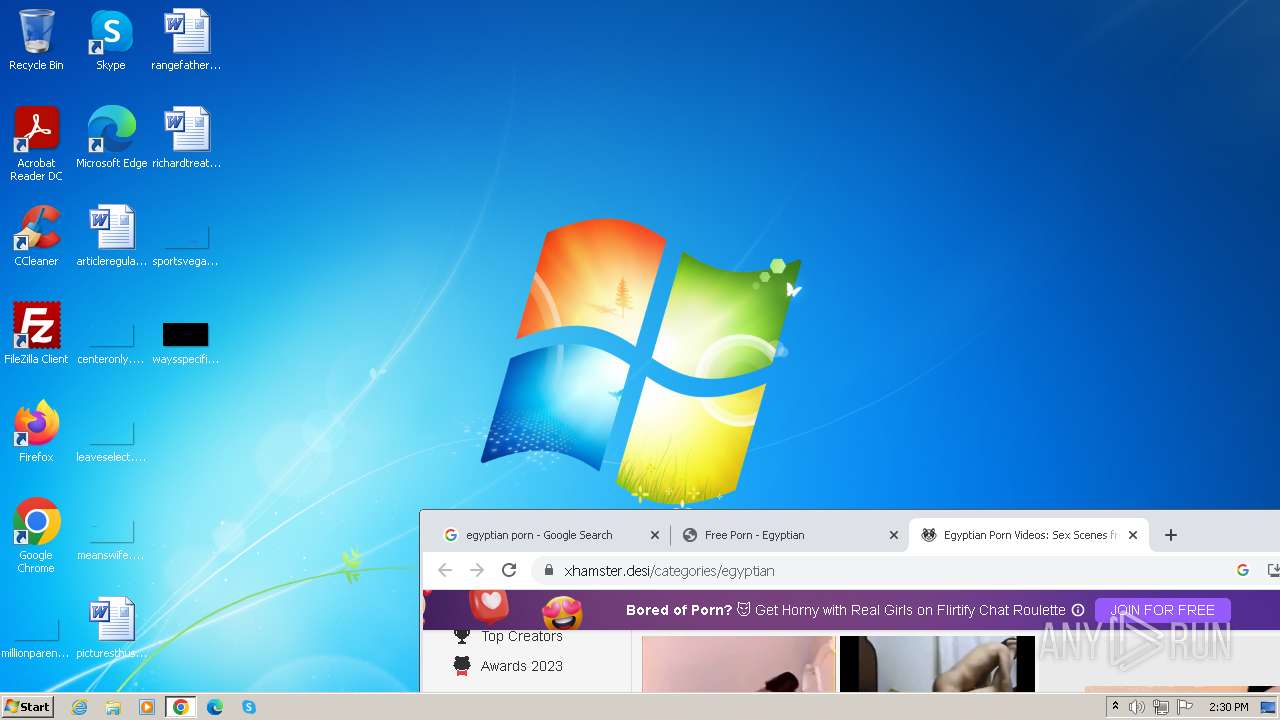View site security lock info
Viewport: 1280px width, 720px height.
[x=548, y=570]
